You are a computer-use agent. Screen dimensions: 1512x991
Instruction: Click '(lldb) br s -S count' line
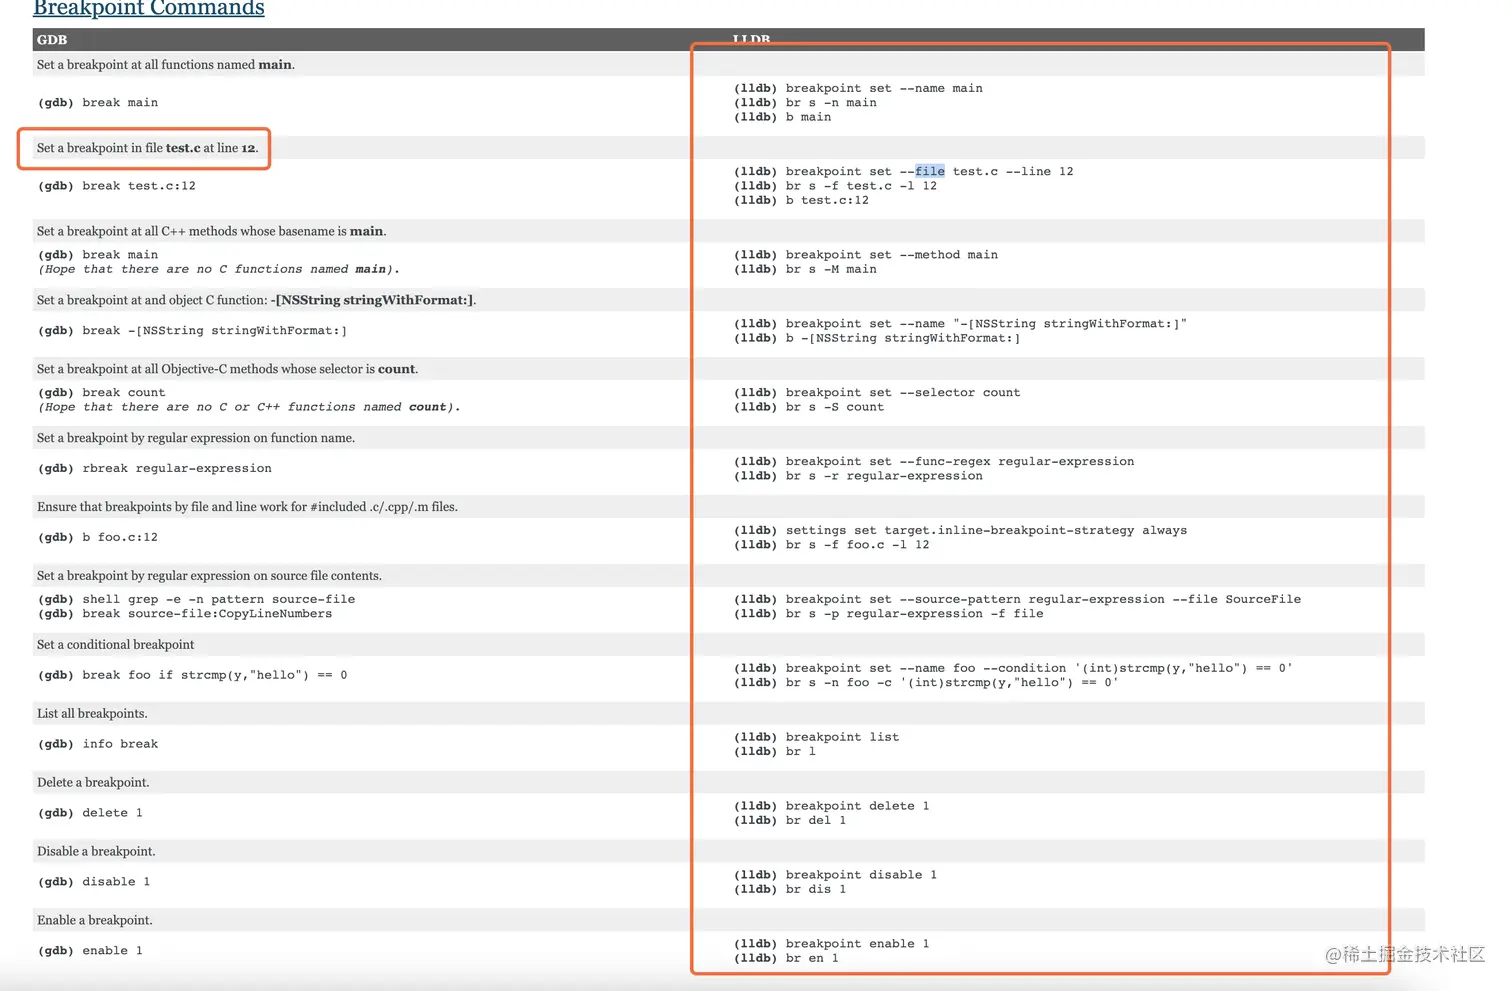[x=809, y=407]
